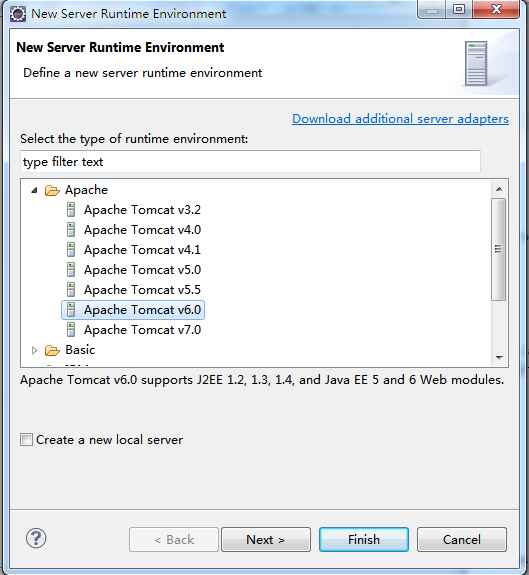
Task: Maximize the dialog window
Action: click(459, 9)
